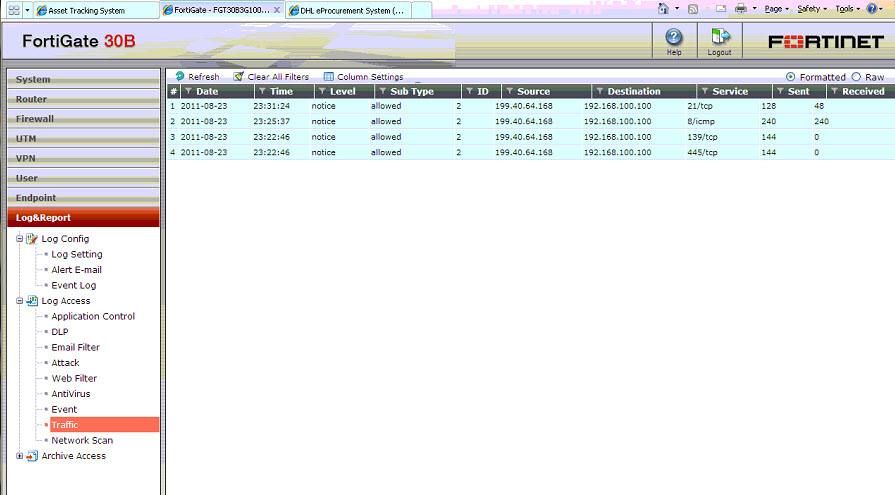Open Column Settings icon
895x495 pixels.
pyautogui.click(x=329, y=77)
